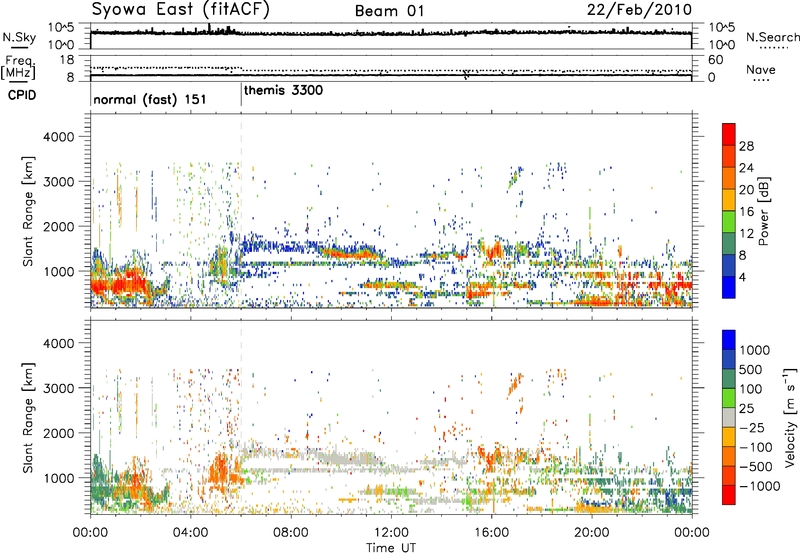The width and height of the screenshot is (800, 554).
Task: Click the 'Time UT' axis title
Action: [x=391, y=548]
